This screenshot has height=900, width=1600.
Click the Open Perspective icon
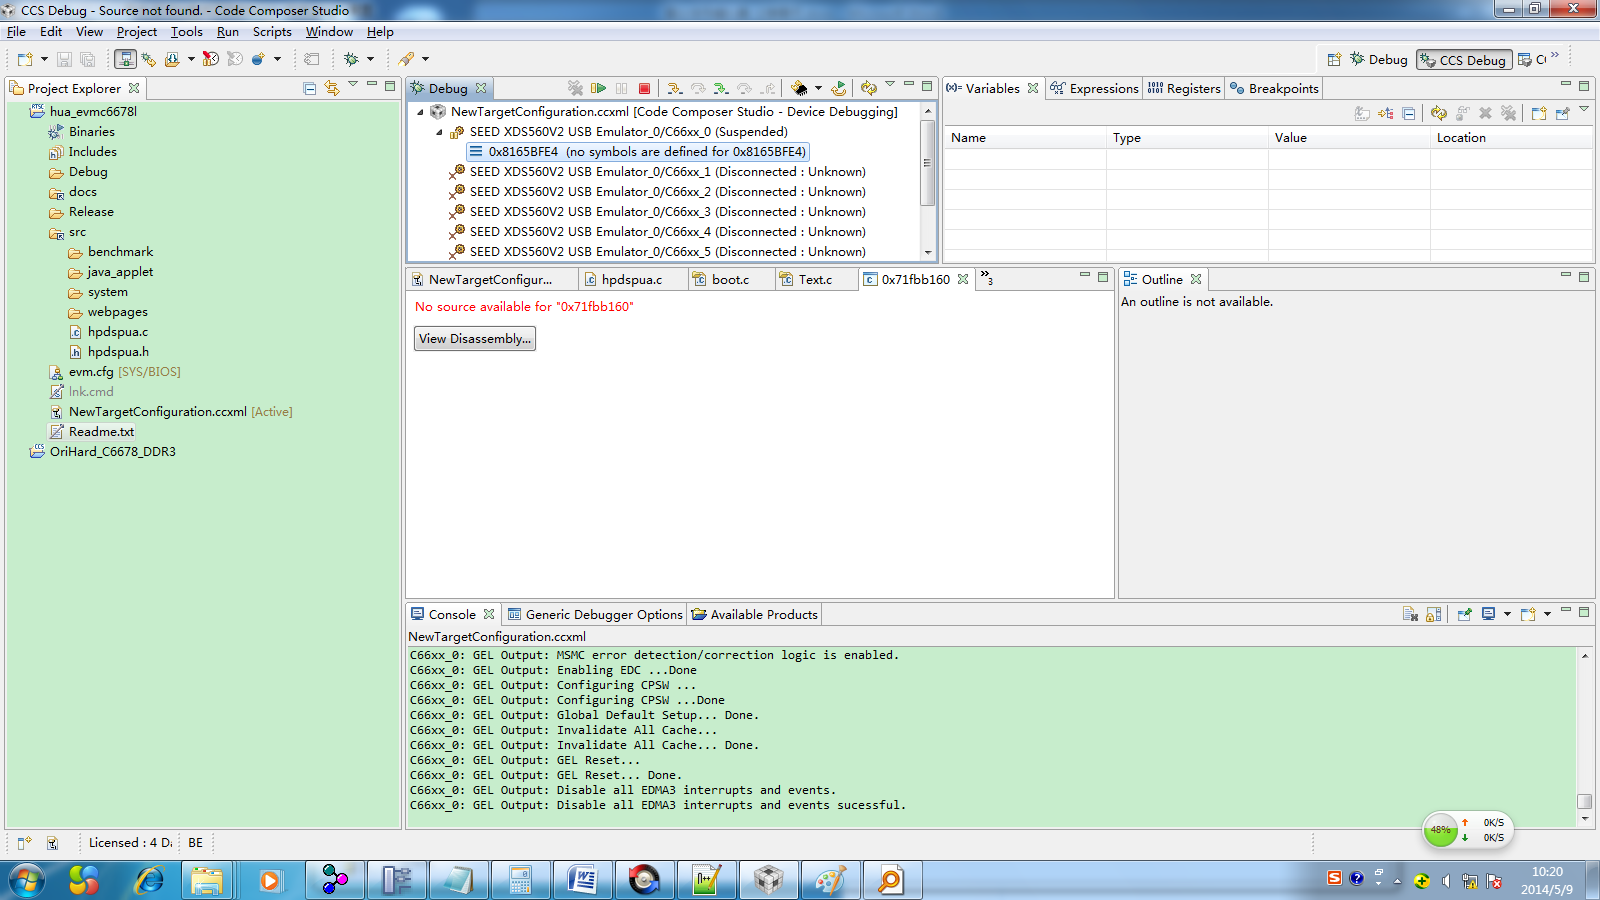[x=1334, y=59]
